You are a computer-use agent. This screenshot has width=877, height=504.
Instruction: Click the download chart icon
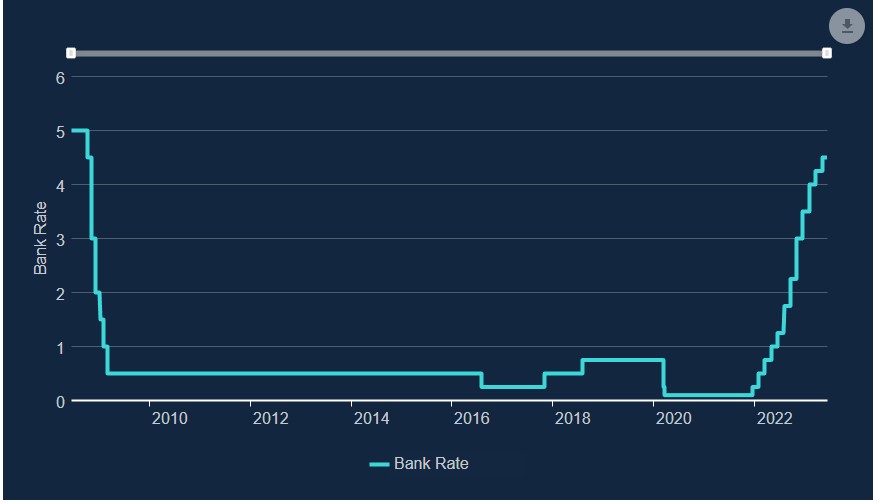click(x=846, y=26)
